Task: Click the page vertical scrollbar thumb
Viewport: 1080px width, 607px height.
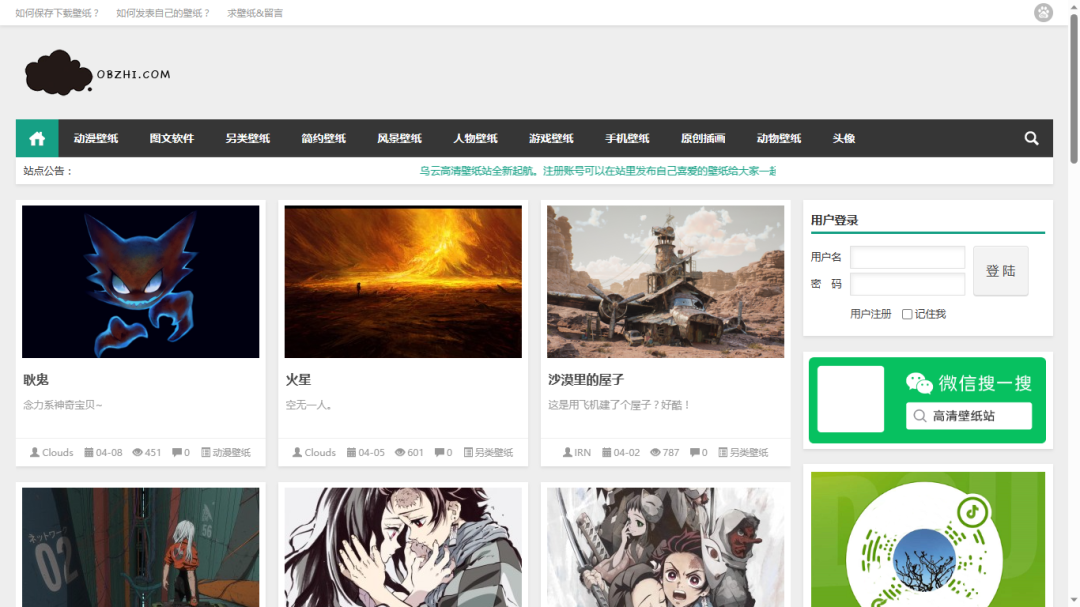Action: tap(1074, 88)
